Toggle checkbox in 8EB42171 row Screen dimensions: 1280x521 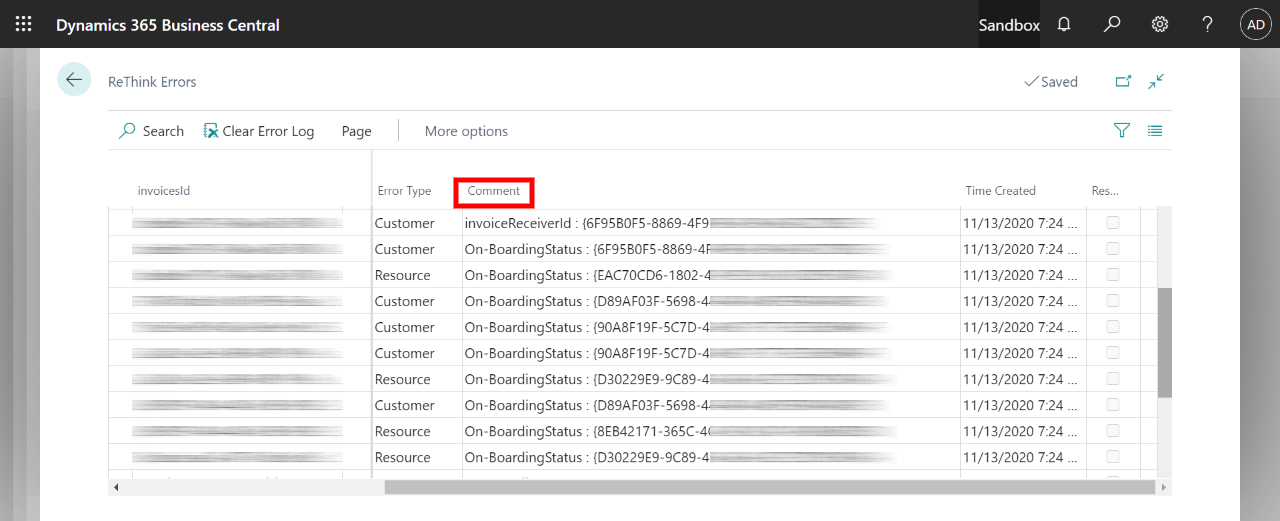pyautogui.click(x=1113, y=431)
